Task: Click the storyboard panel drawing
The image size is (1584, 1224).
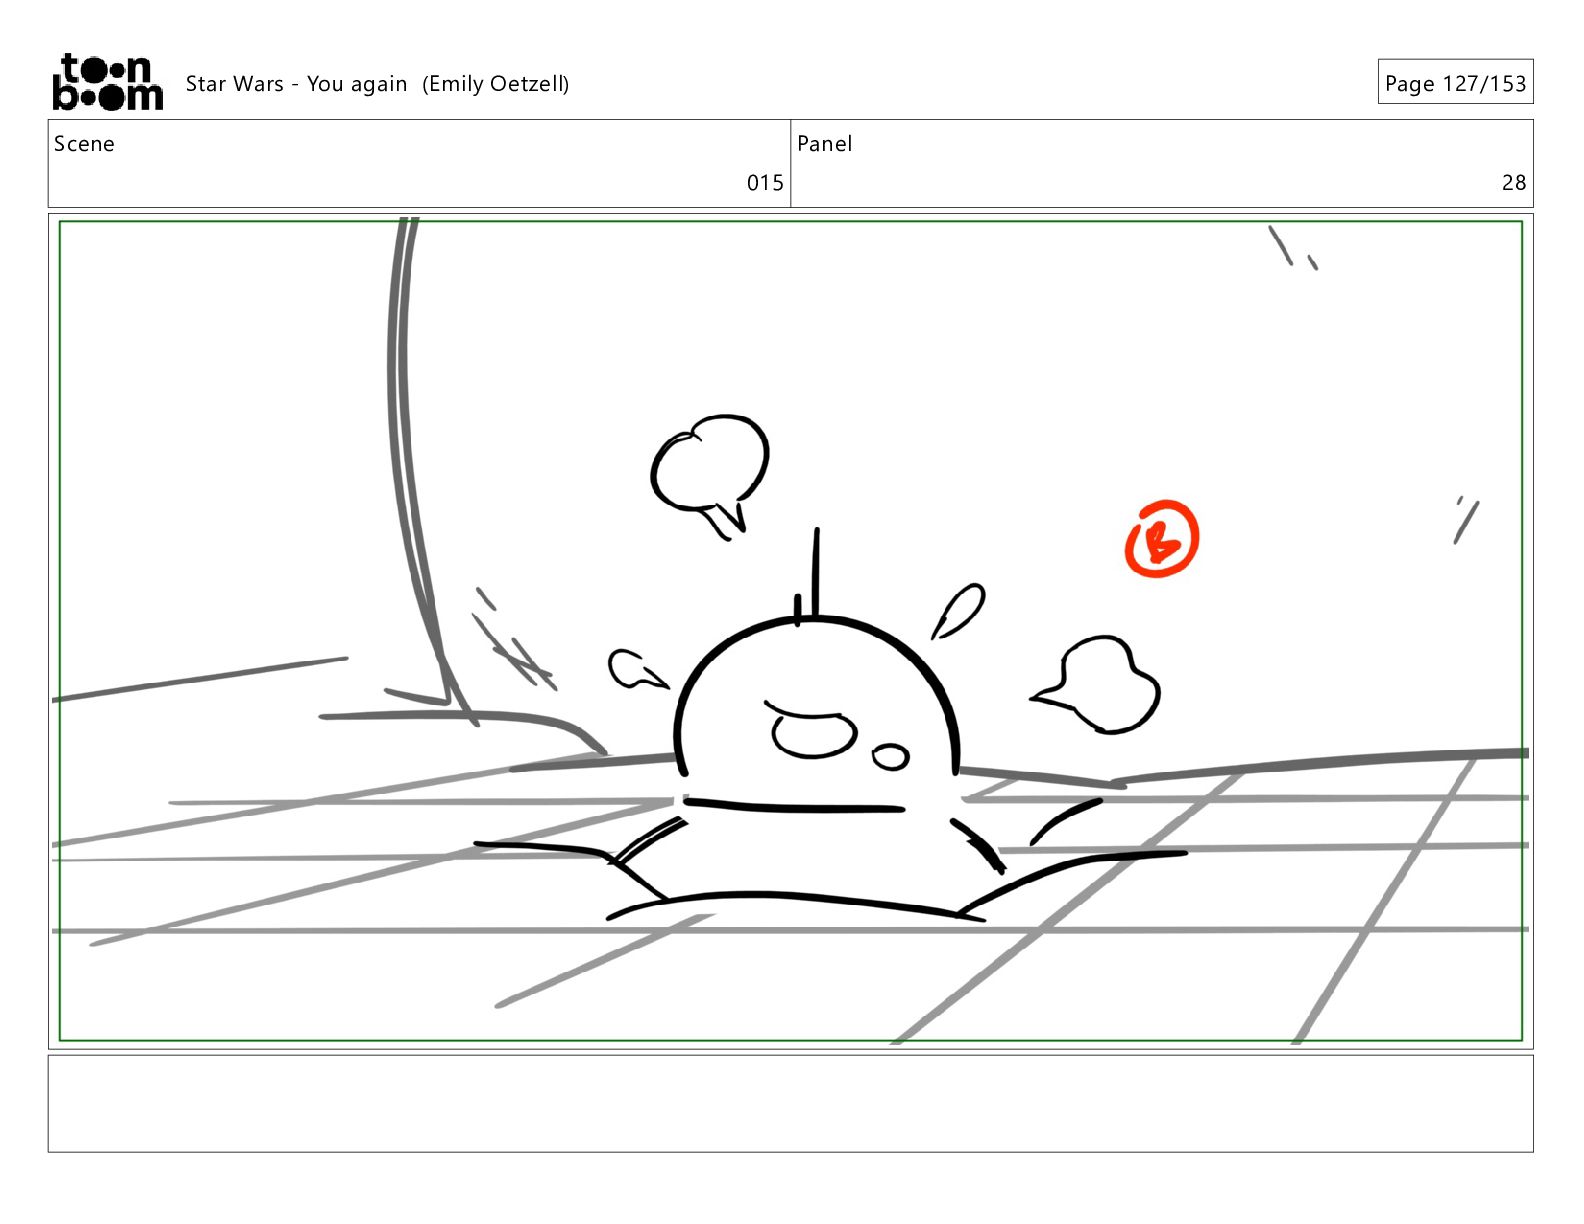Action: click(791, 631)
